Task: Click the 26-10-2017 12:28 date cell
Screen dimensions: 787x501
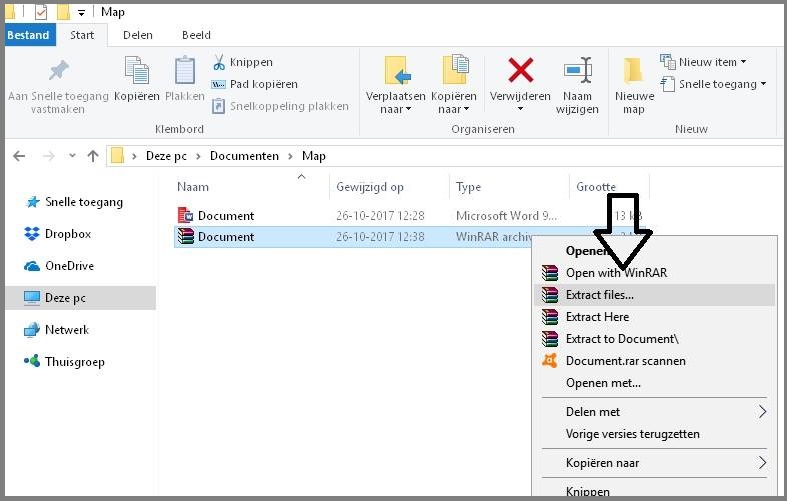Action: pyautogui.click(x=380, y=216)
